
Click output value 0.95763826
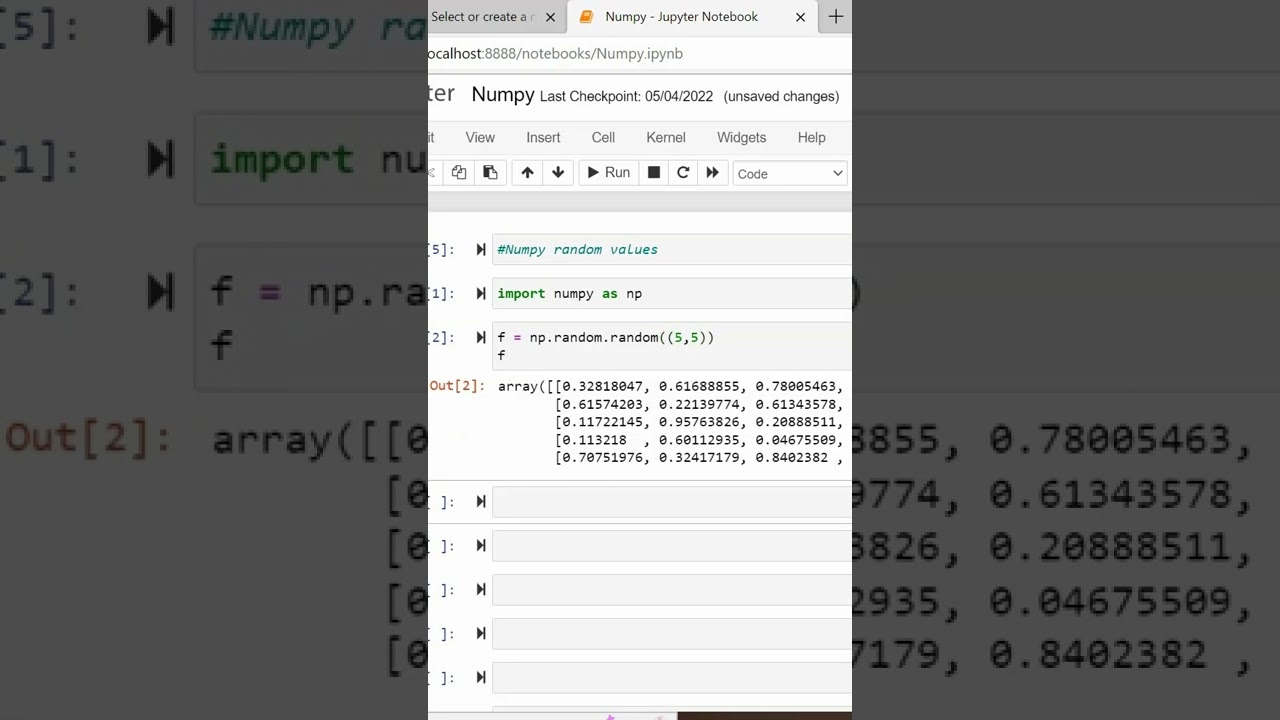pyautogui.click(x=699, y=422)
